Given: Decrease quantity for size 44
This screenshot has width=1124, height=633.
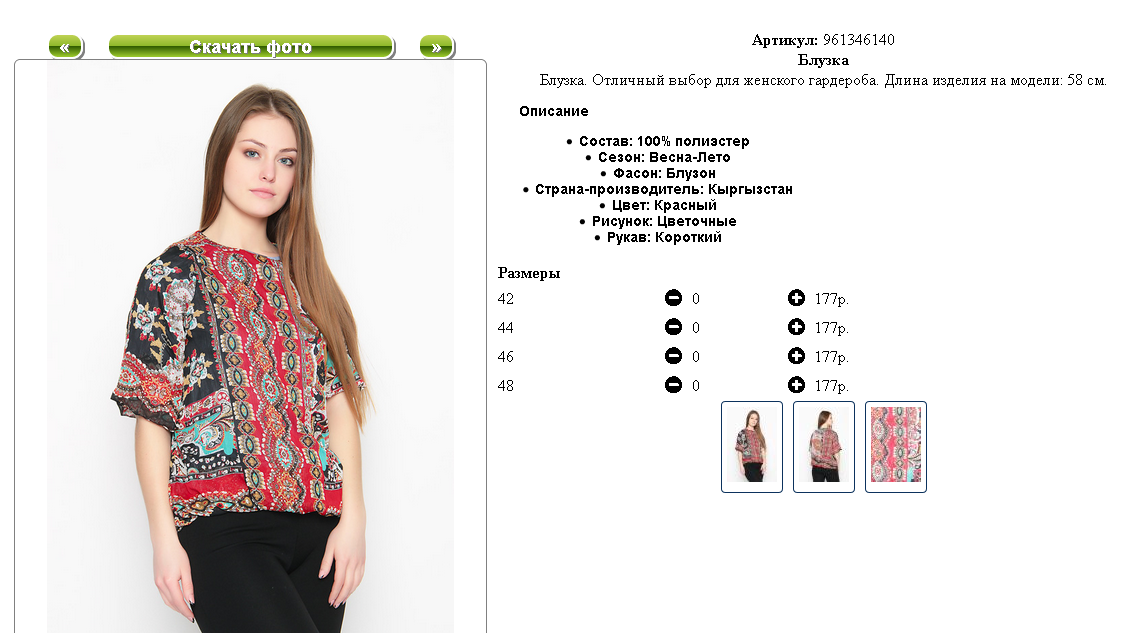Looking at the screenshot, I should (673, 327).
